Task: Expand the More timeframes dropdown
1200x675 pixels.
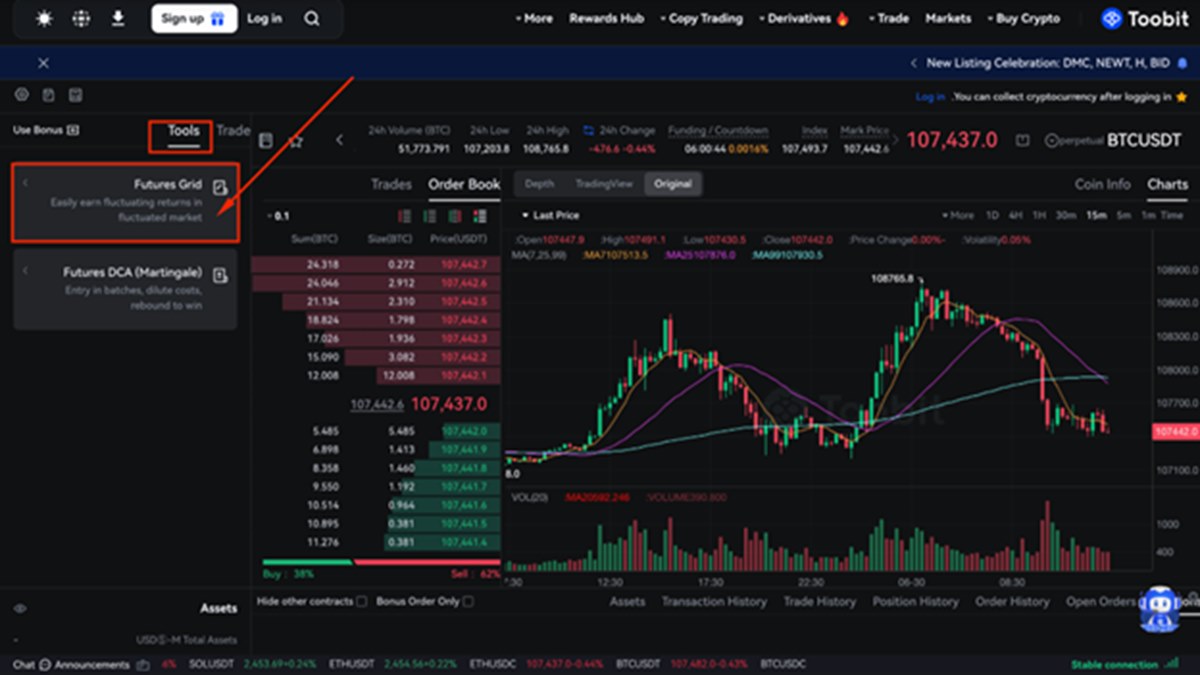Action: click(957, 215)
